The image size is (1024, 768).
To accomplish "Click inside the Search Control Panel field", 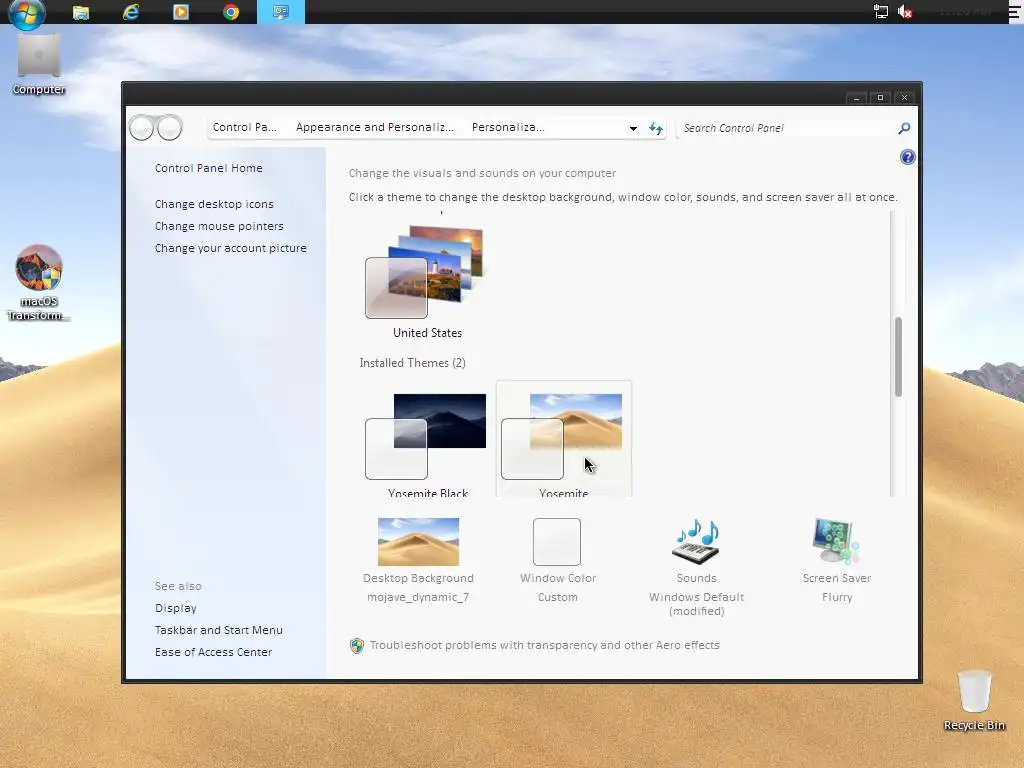I will (787, 128).
